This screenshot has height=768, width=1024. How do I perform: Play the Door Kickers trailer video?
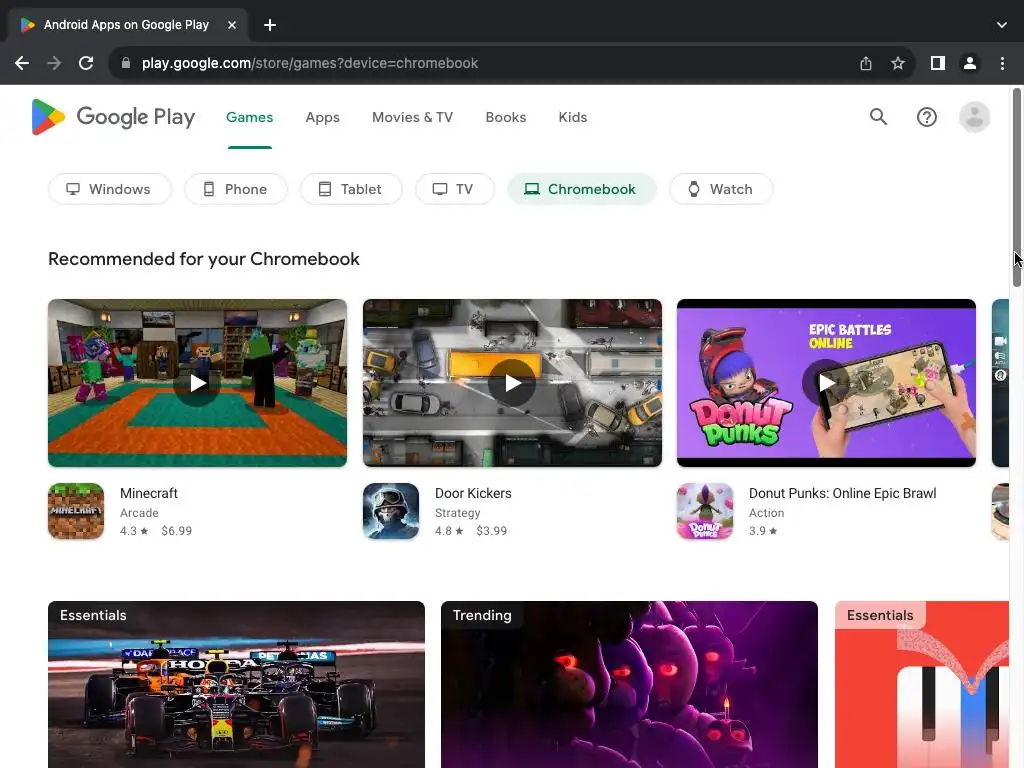(x=512, y=383)
